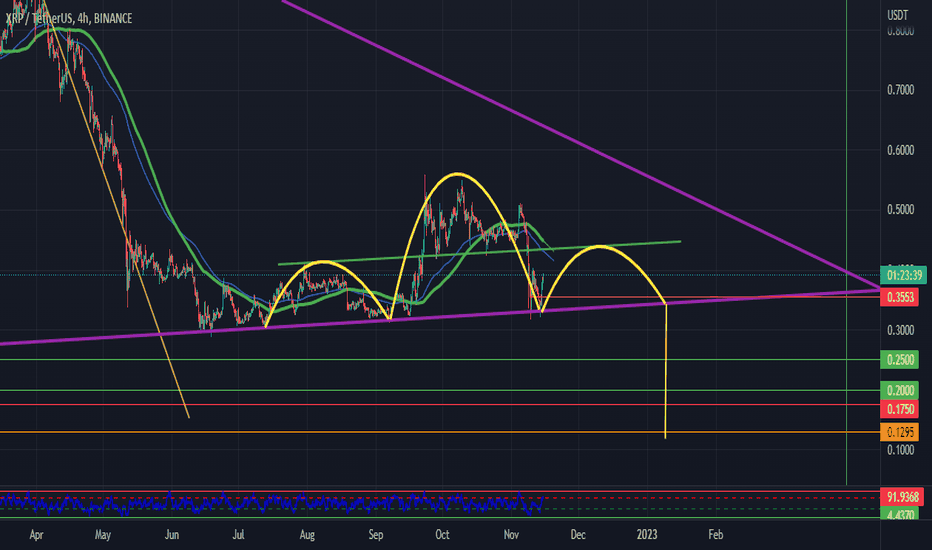Click the 0.6000 price axis tick
The image size is (932, 550).
(900, 150)
